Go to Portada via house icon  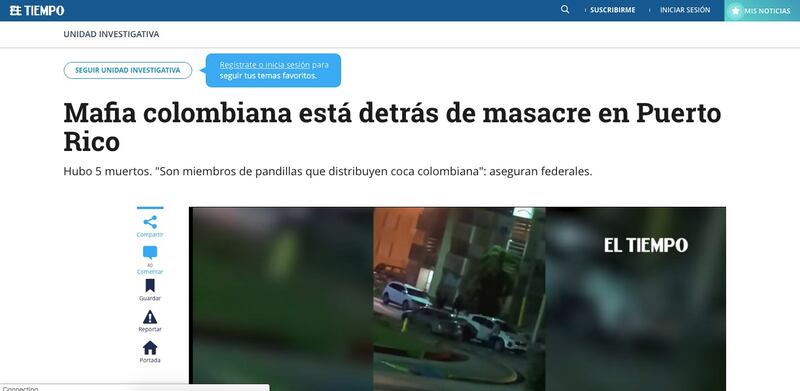(x=150, y=348)
